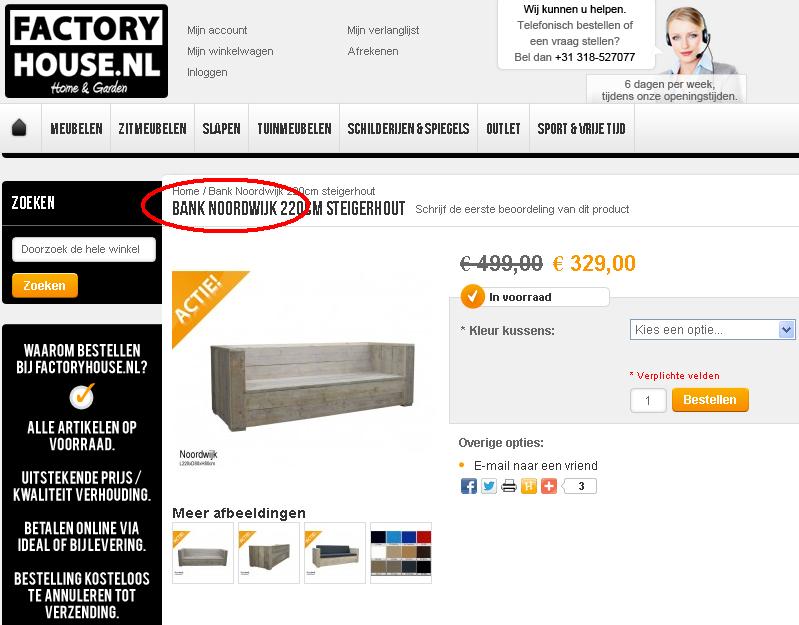Click the orange Hyves share icon

click(528, 486)
